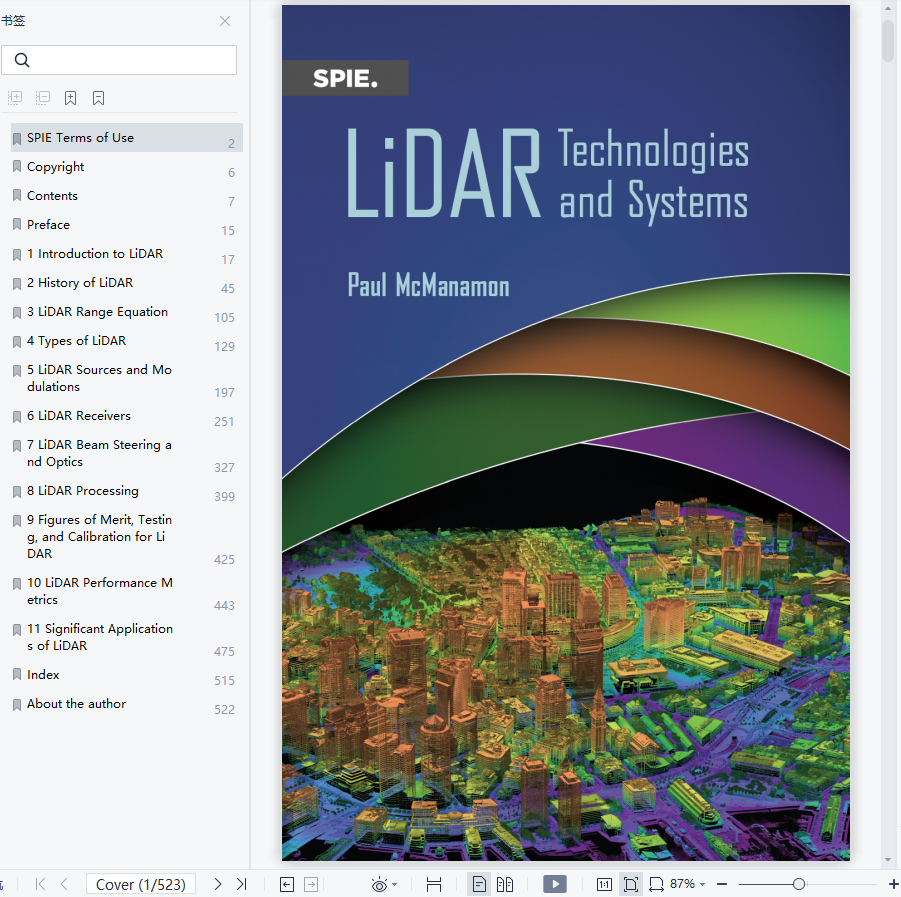Go forward to the next view

click(311, 884)
